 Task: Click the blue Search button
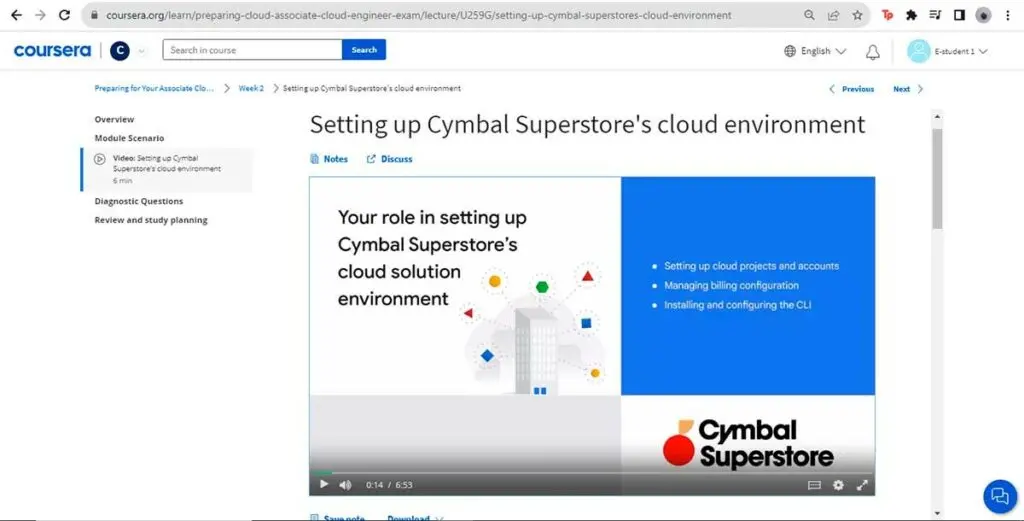pos(364,50)
